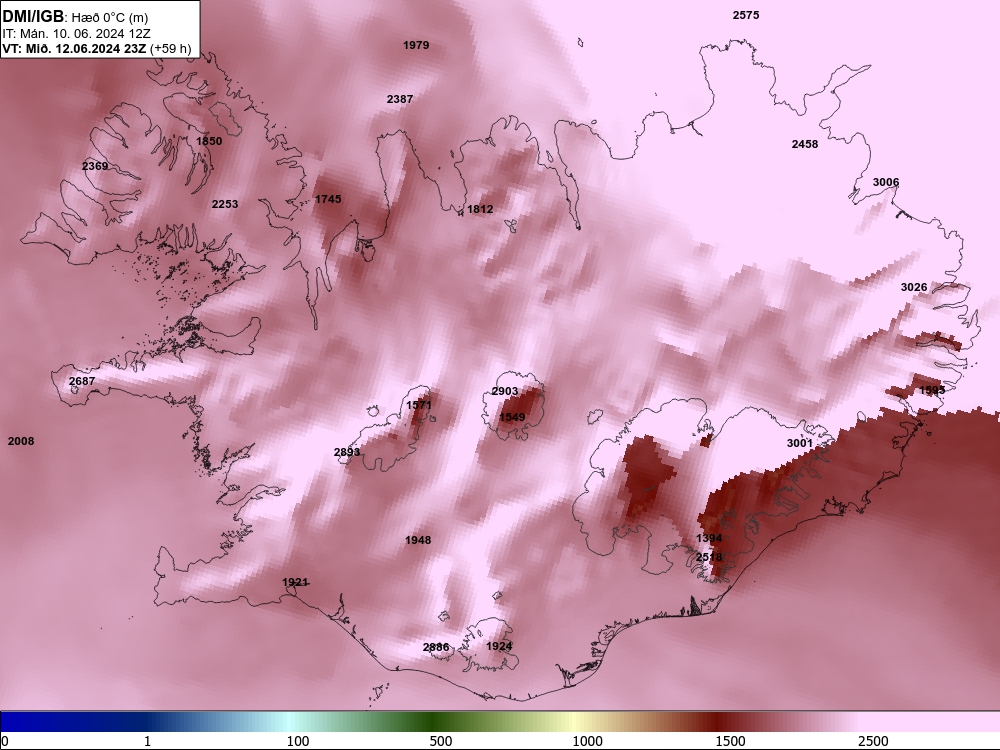Click the 1549 glacier value
Image resolution: width=1000 pixels, height=750 pixels.
(512, 418)
